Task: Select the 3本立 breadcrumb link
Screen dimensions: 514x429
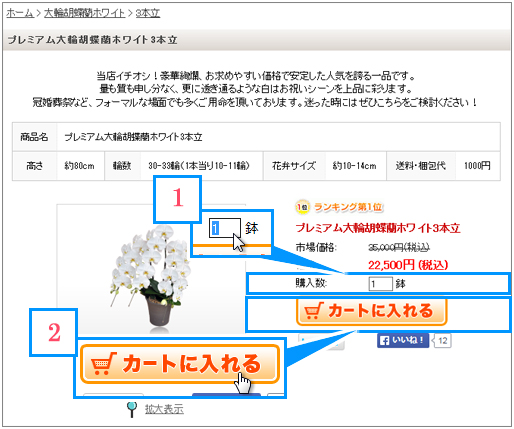Action: pyautogui.click(x=148, y=13)
